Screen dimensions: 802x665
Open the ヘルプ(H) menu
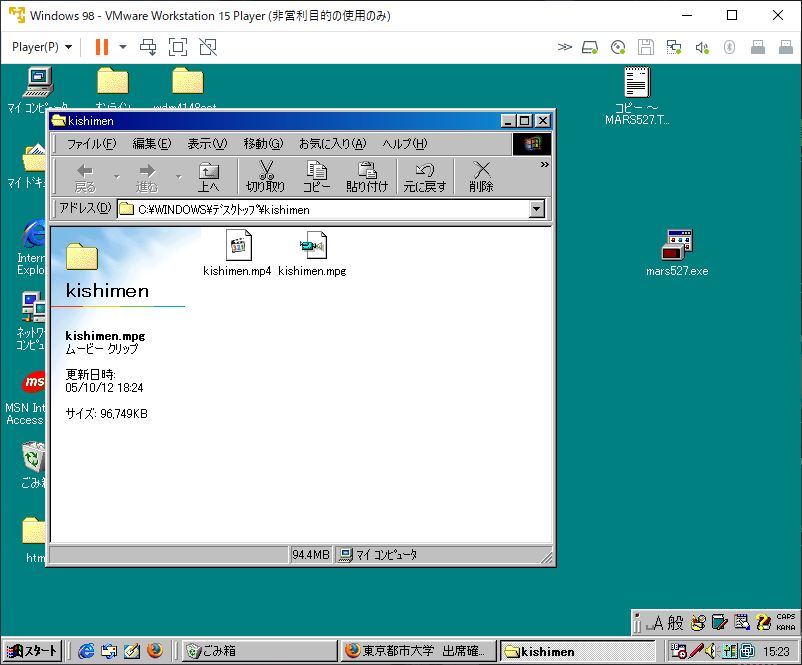tap(405, 144)
